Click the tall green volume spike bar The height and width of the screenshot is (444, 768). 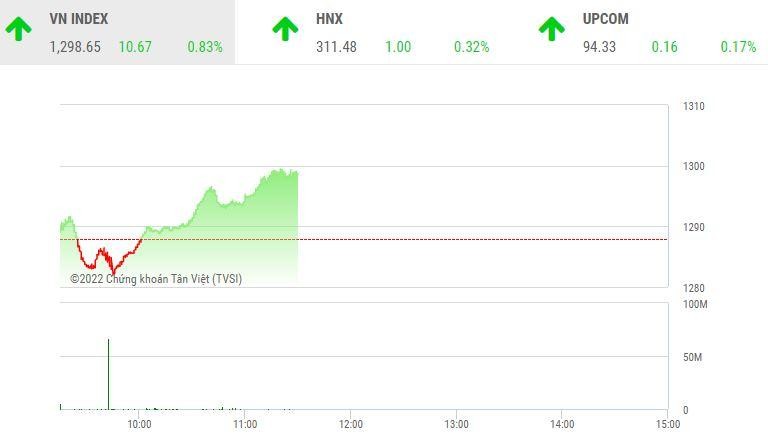point(108,375)
